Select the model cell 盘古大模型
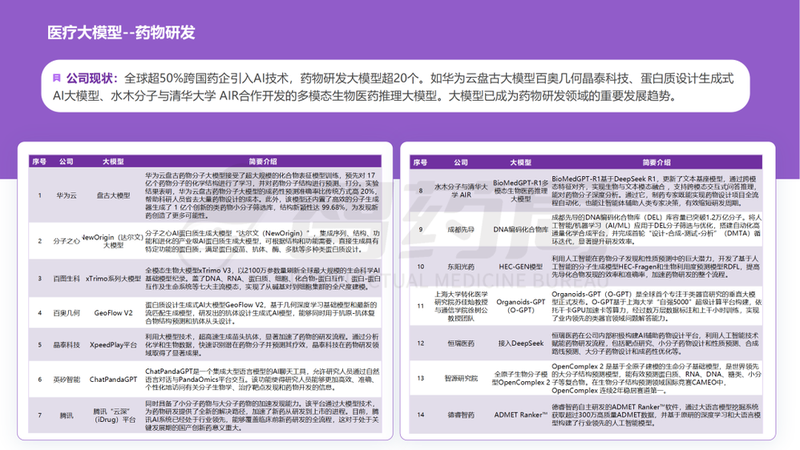This screenshot has width=800, height=450. point(113,195)
